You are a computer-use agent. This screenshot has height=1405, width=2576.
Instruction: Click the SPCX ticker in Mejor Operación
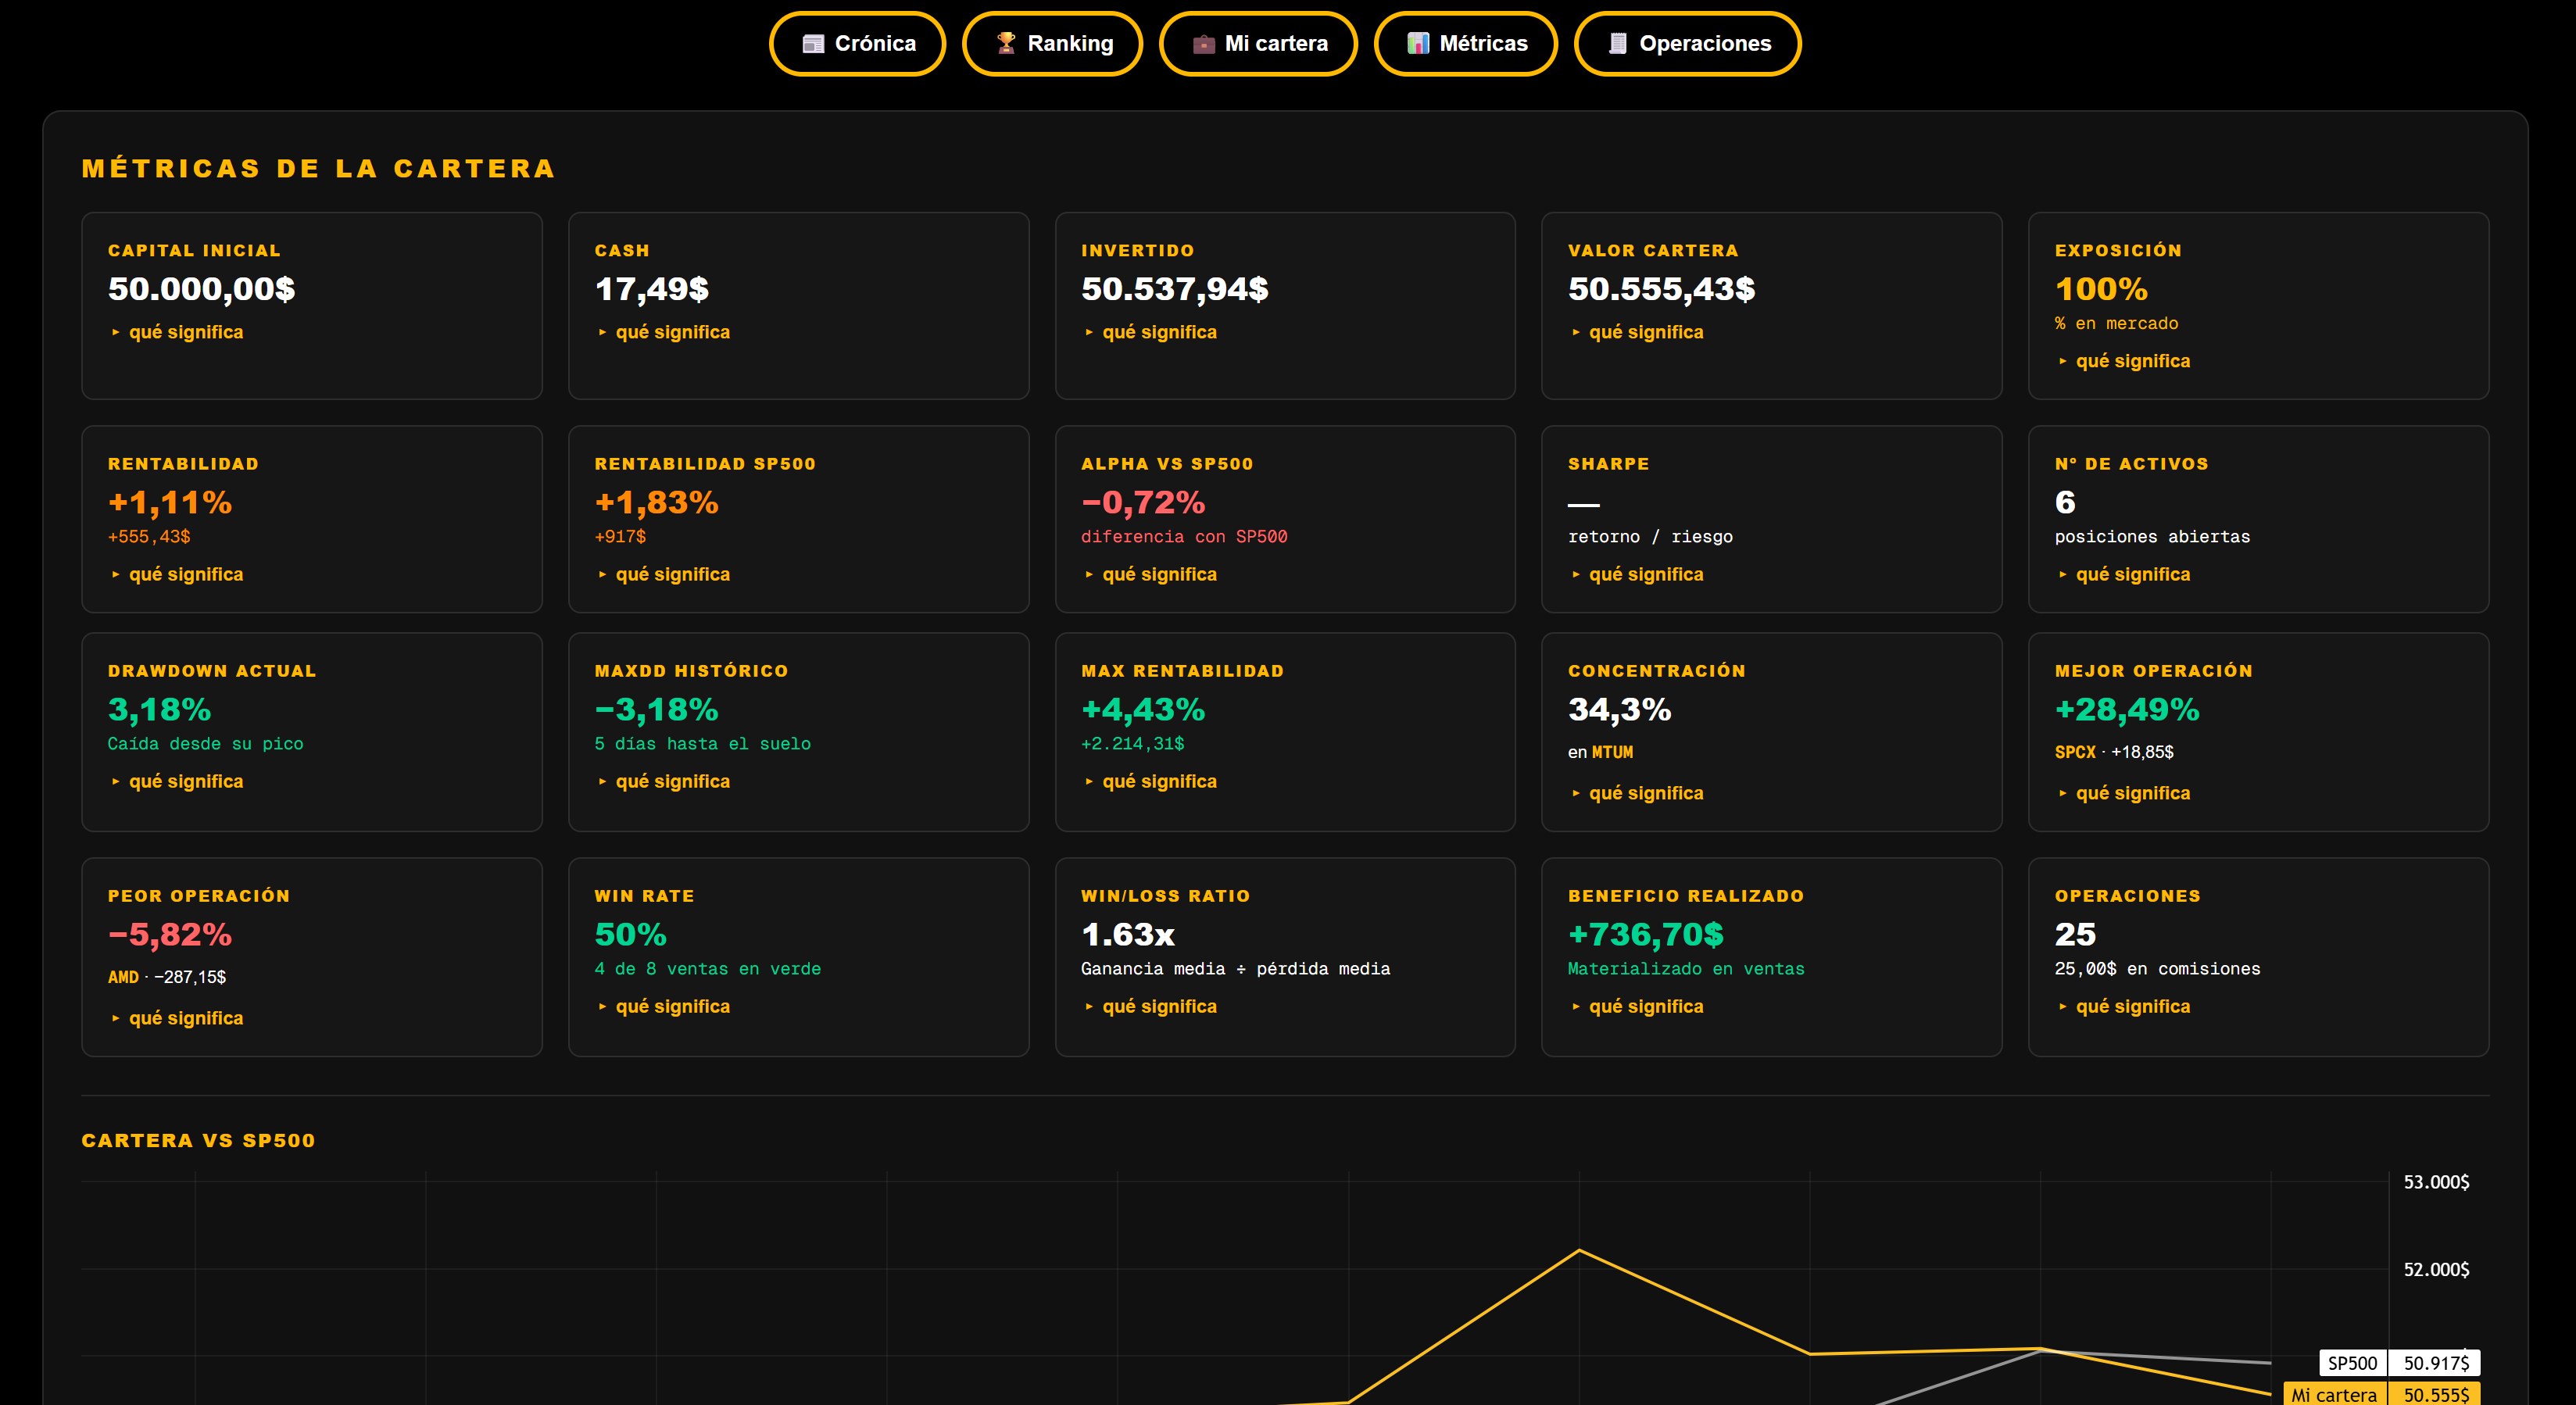2075,752
